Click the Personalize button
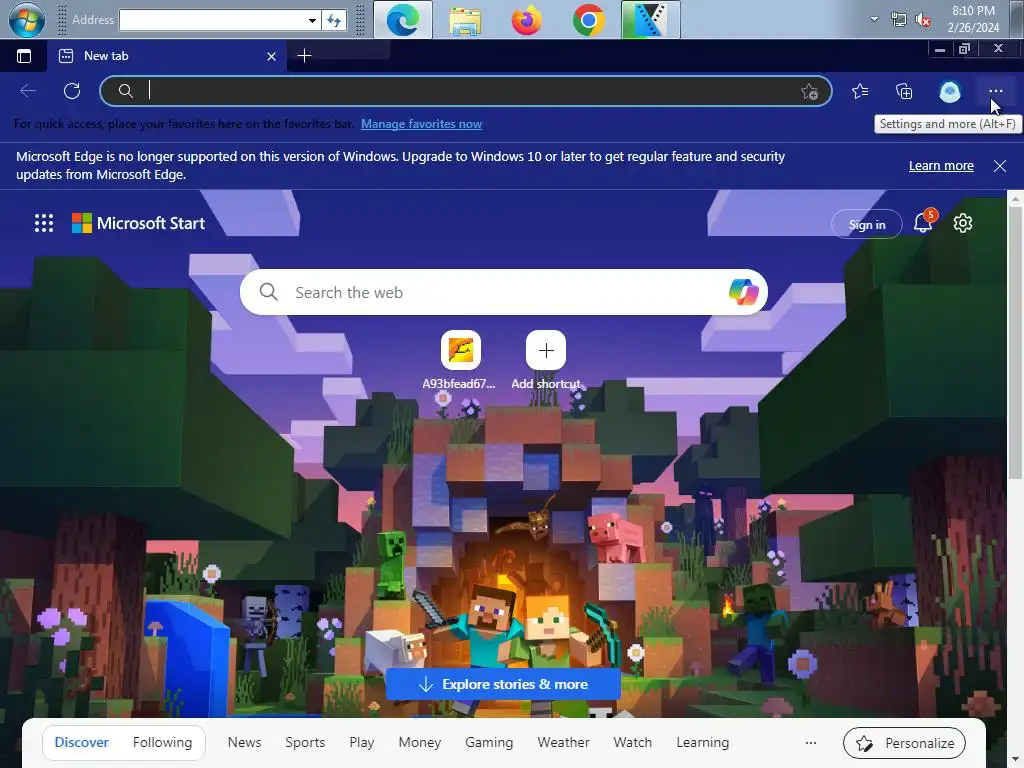Viewport: 1024px width, 768px height. 904,743
